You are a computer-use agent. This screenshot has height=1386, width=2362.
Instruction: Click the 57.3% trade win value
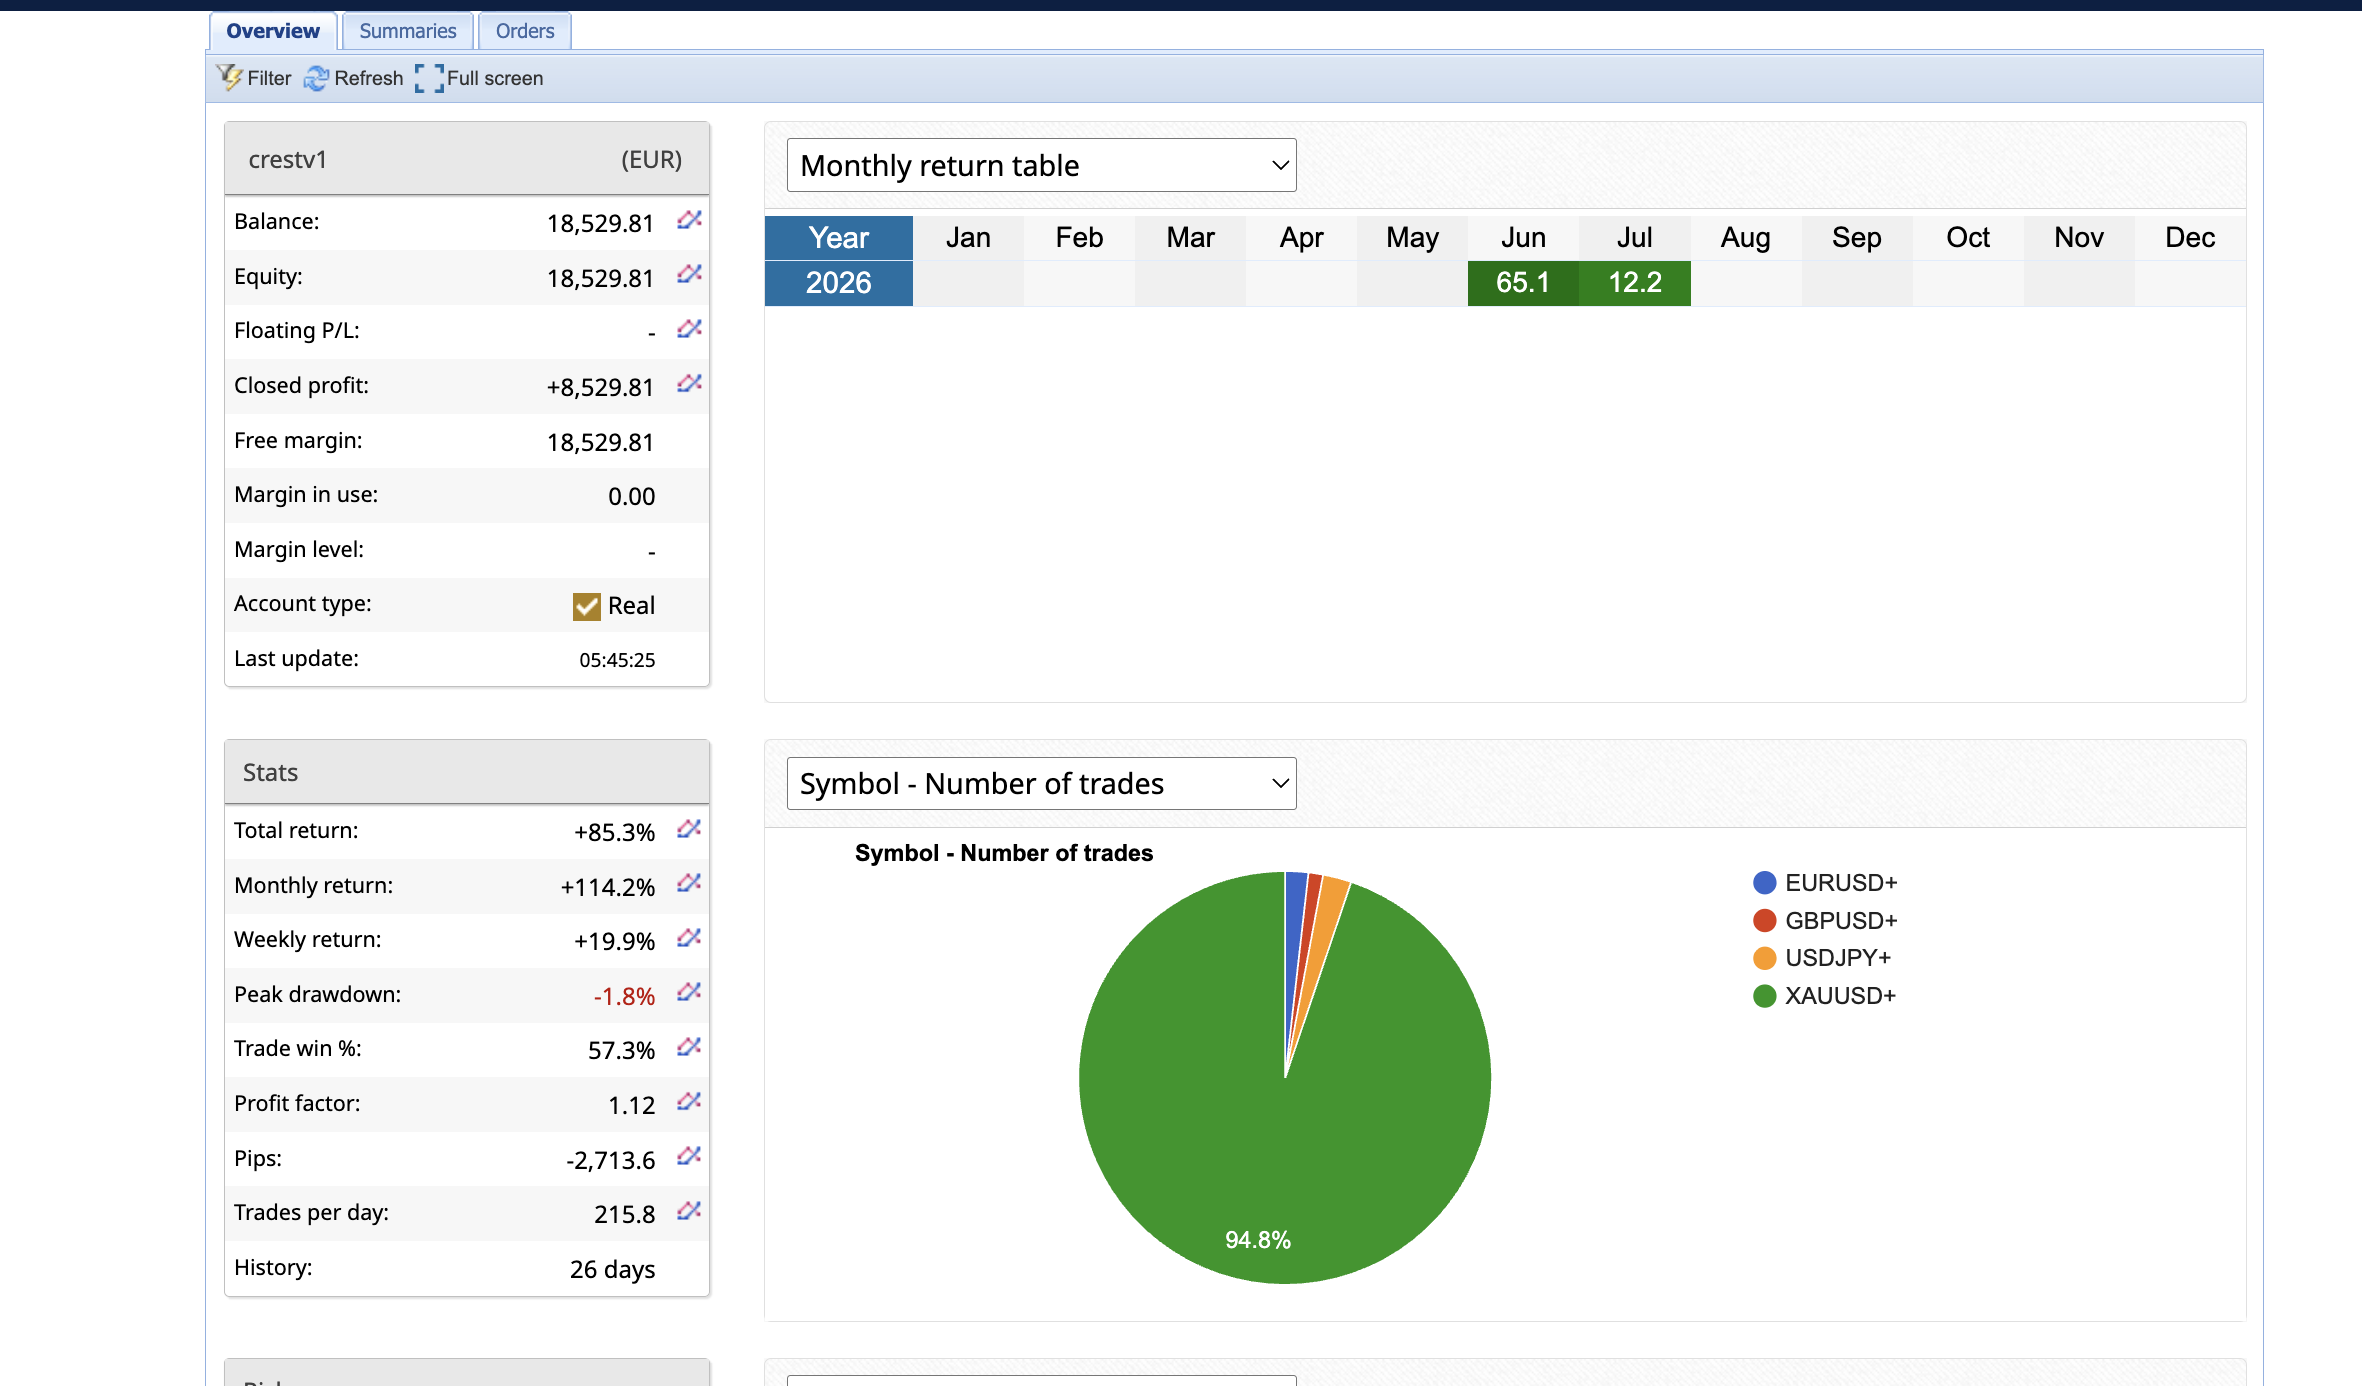click(621, 1050)
